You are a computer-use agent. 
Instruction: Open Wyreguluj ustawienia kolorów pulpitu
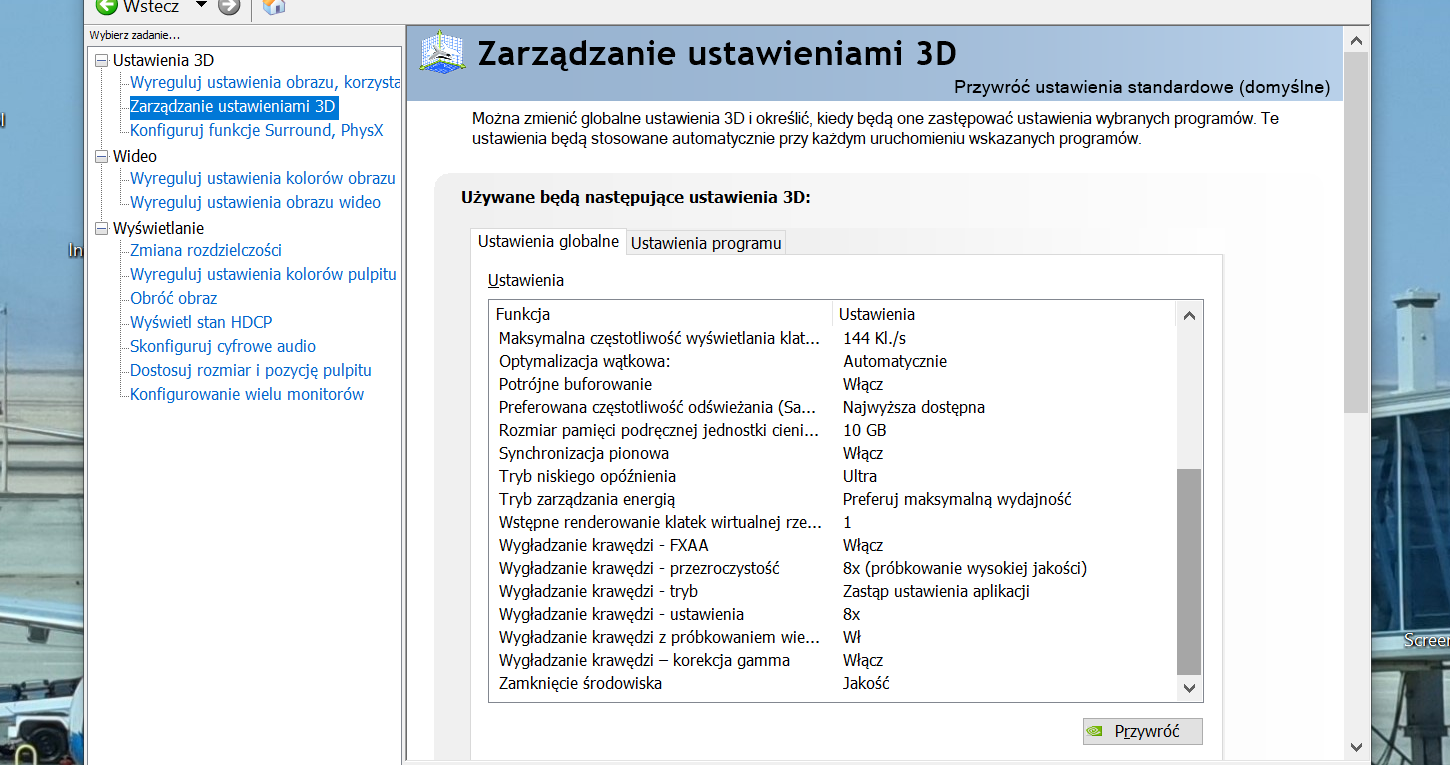(264, 274)
